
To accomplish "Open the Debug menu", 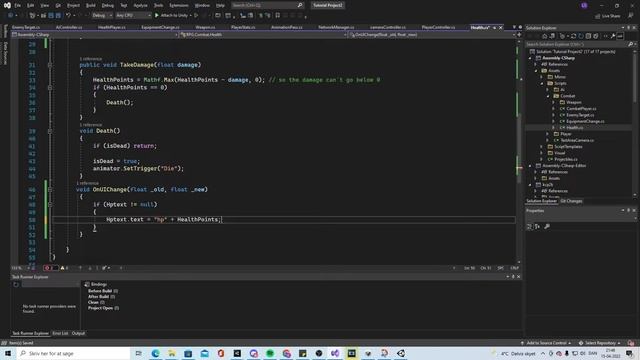I will pos(108,5).
